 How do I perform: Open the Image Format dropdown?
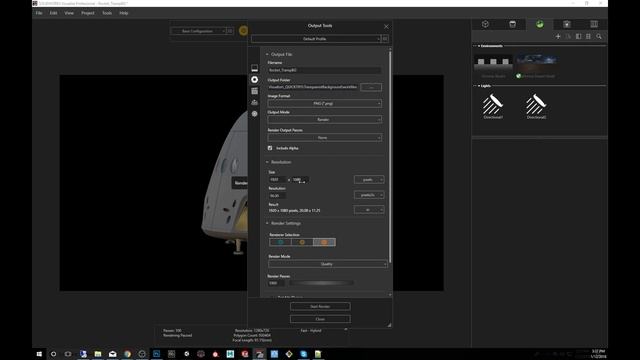point(324,103)
